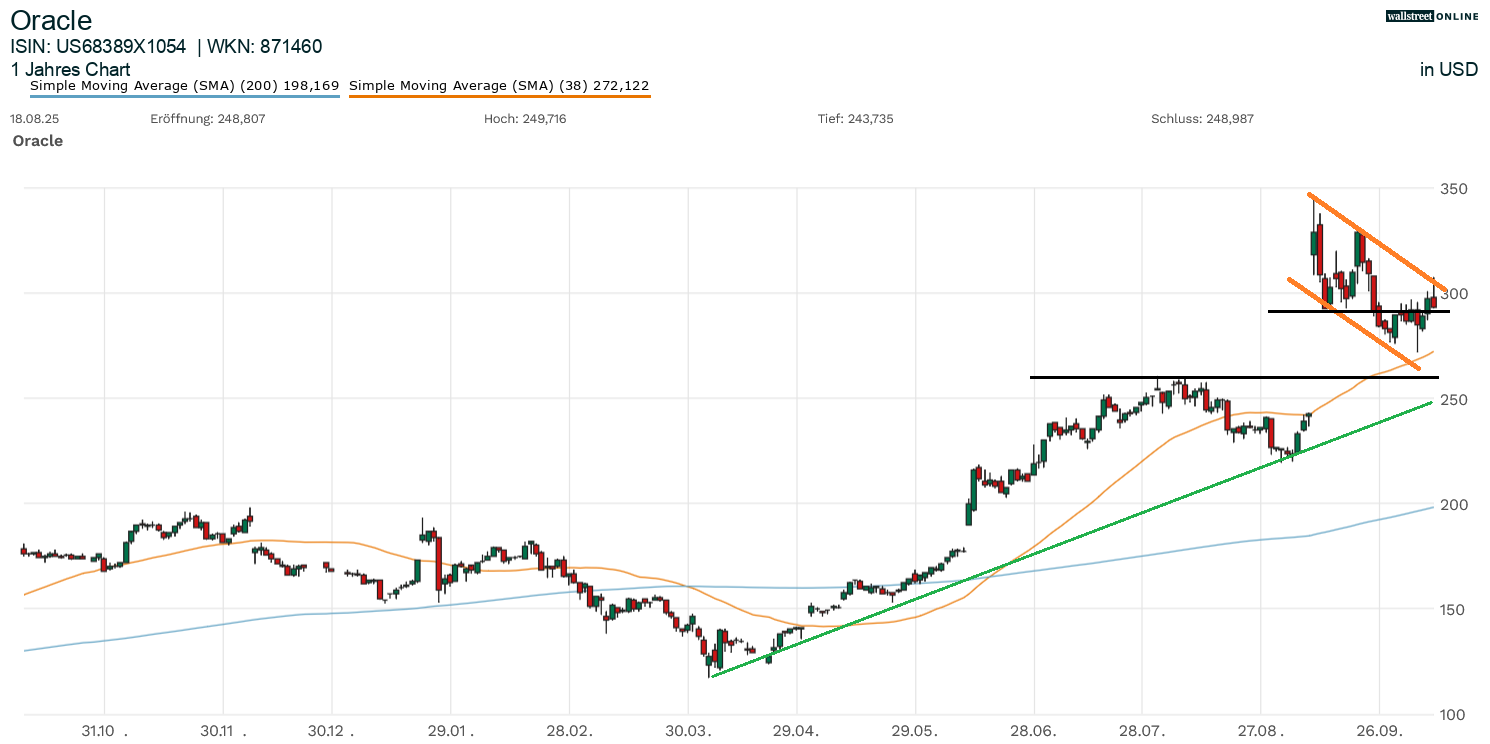Click the in USD currency label
1490x744 pixels.
1448,69
